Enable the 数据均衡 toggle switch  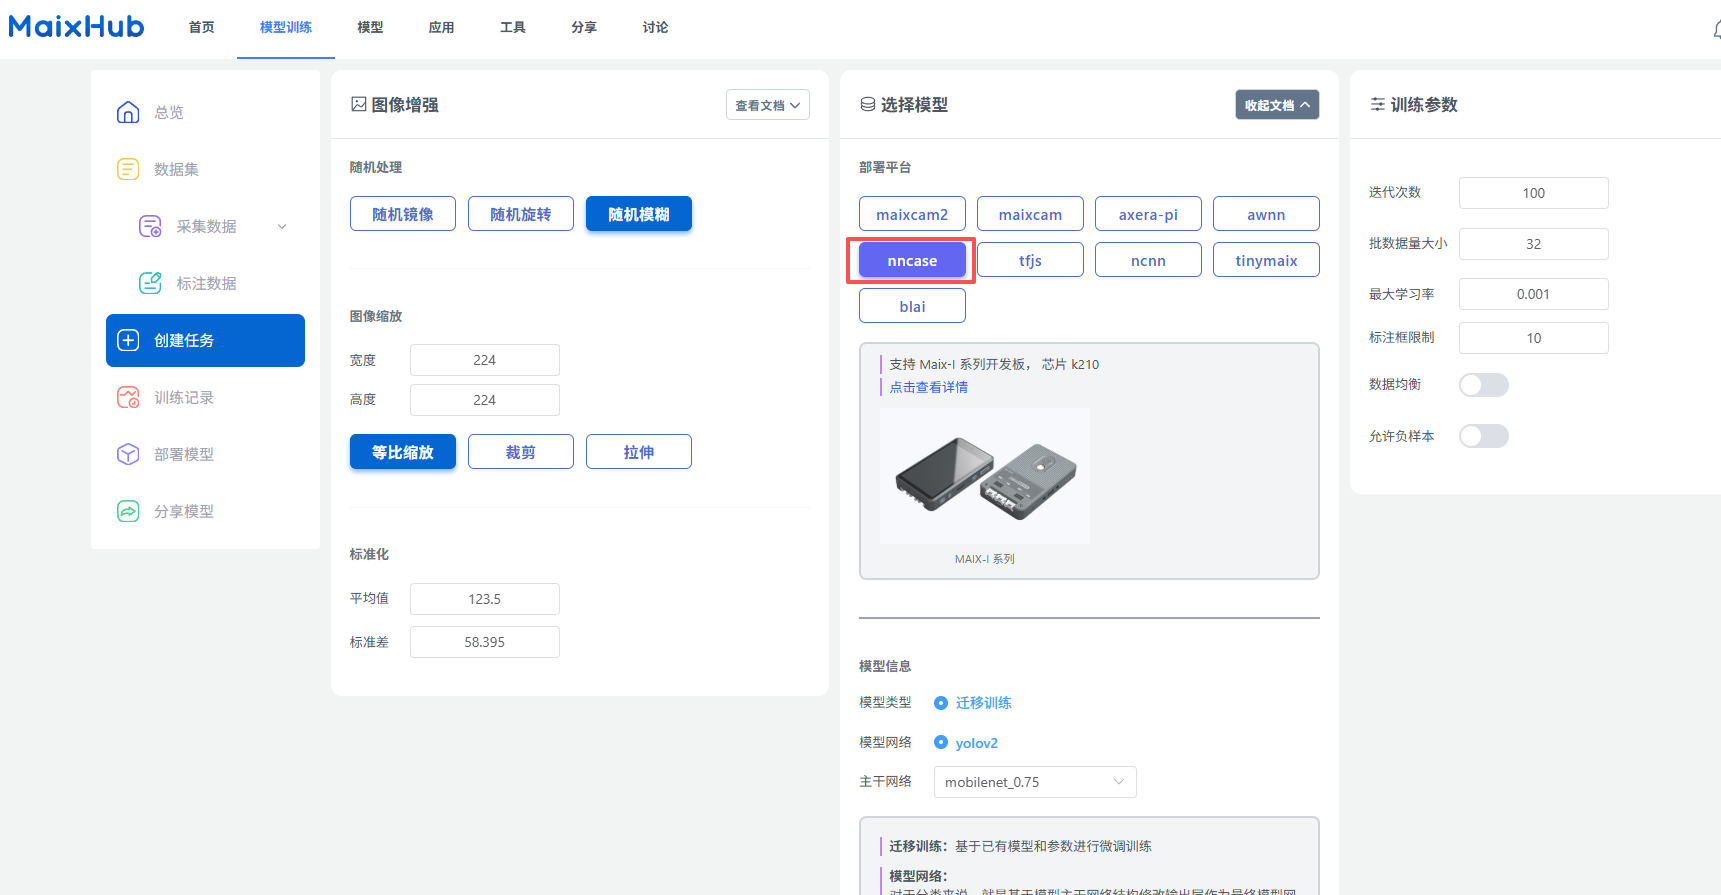(x=1483, y=385)
